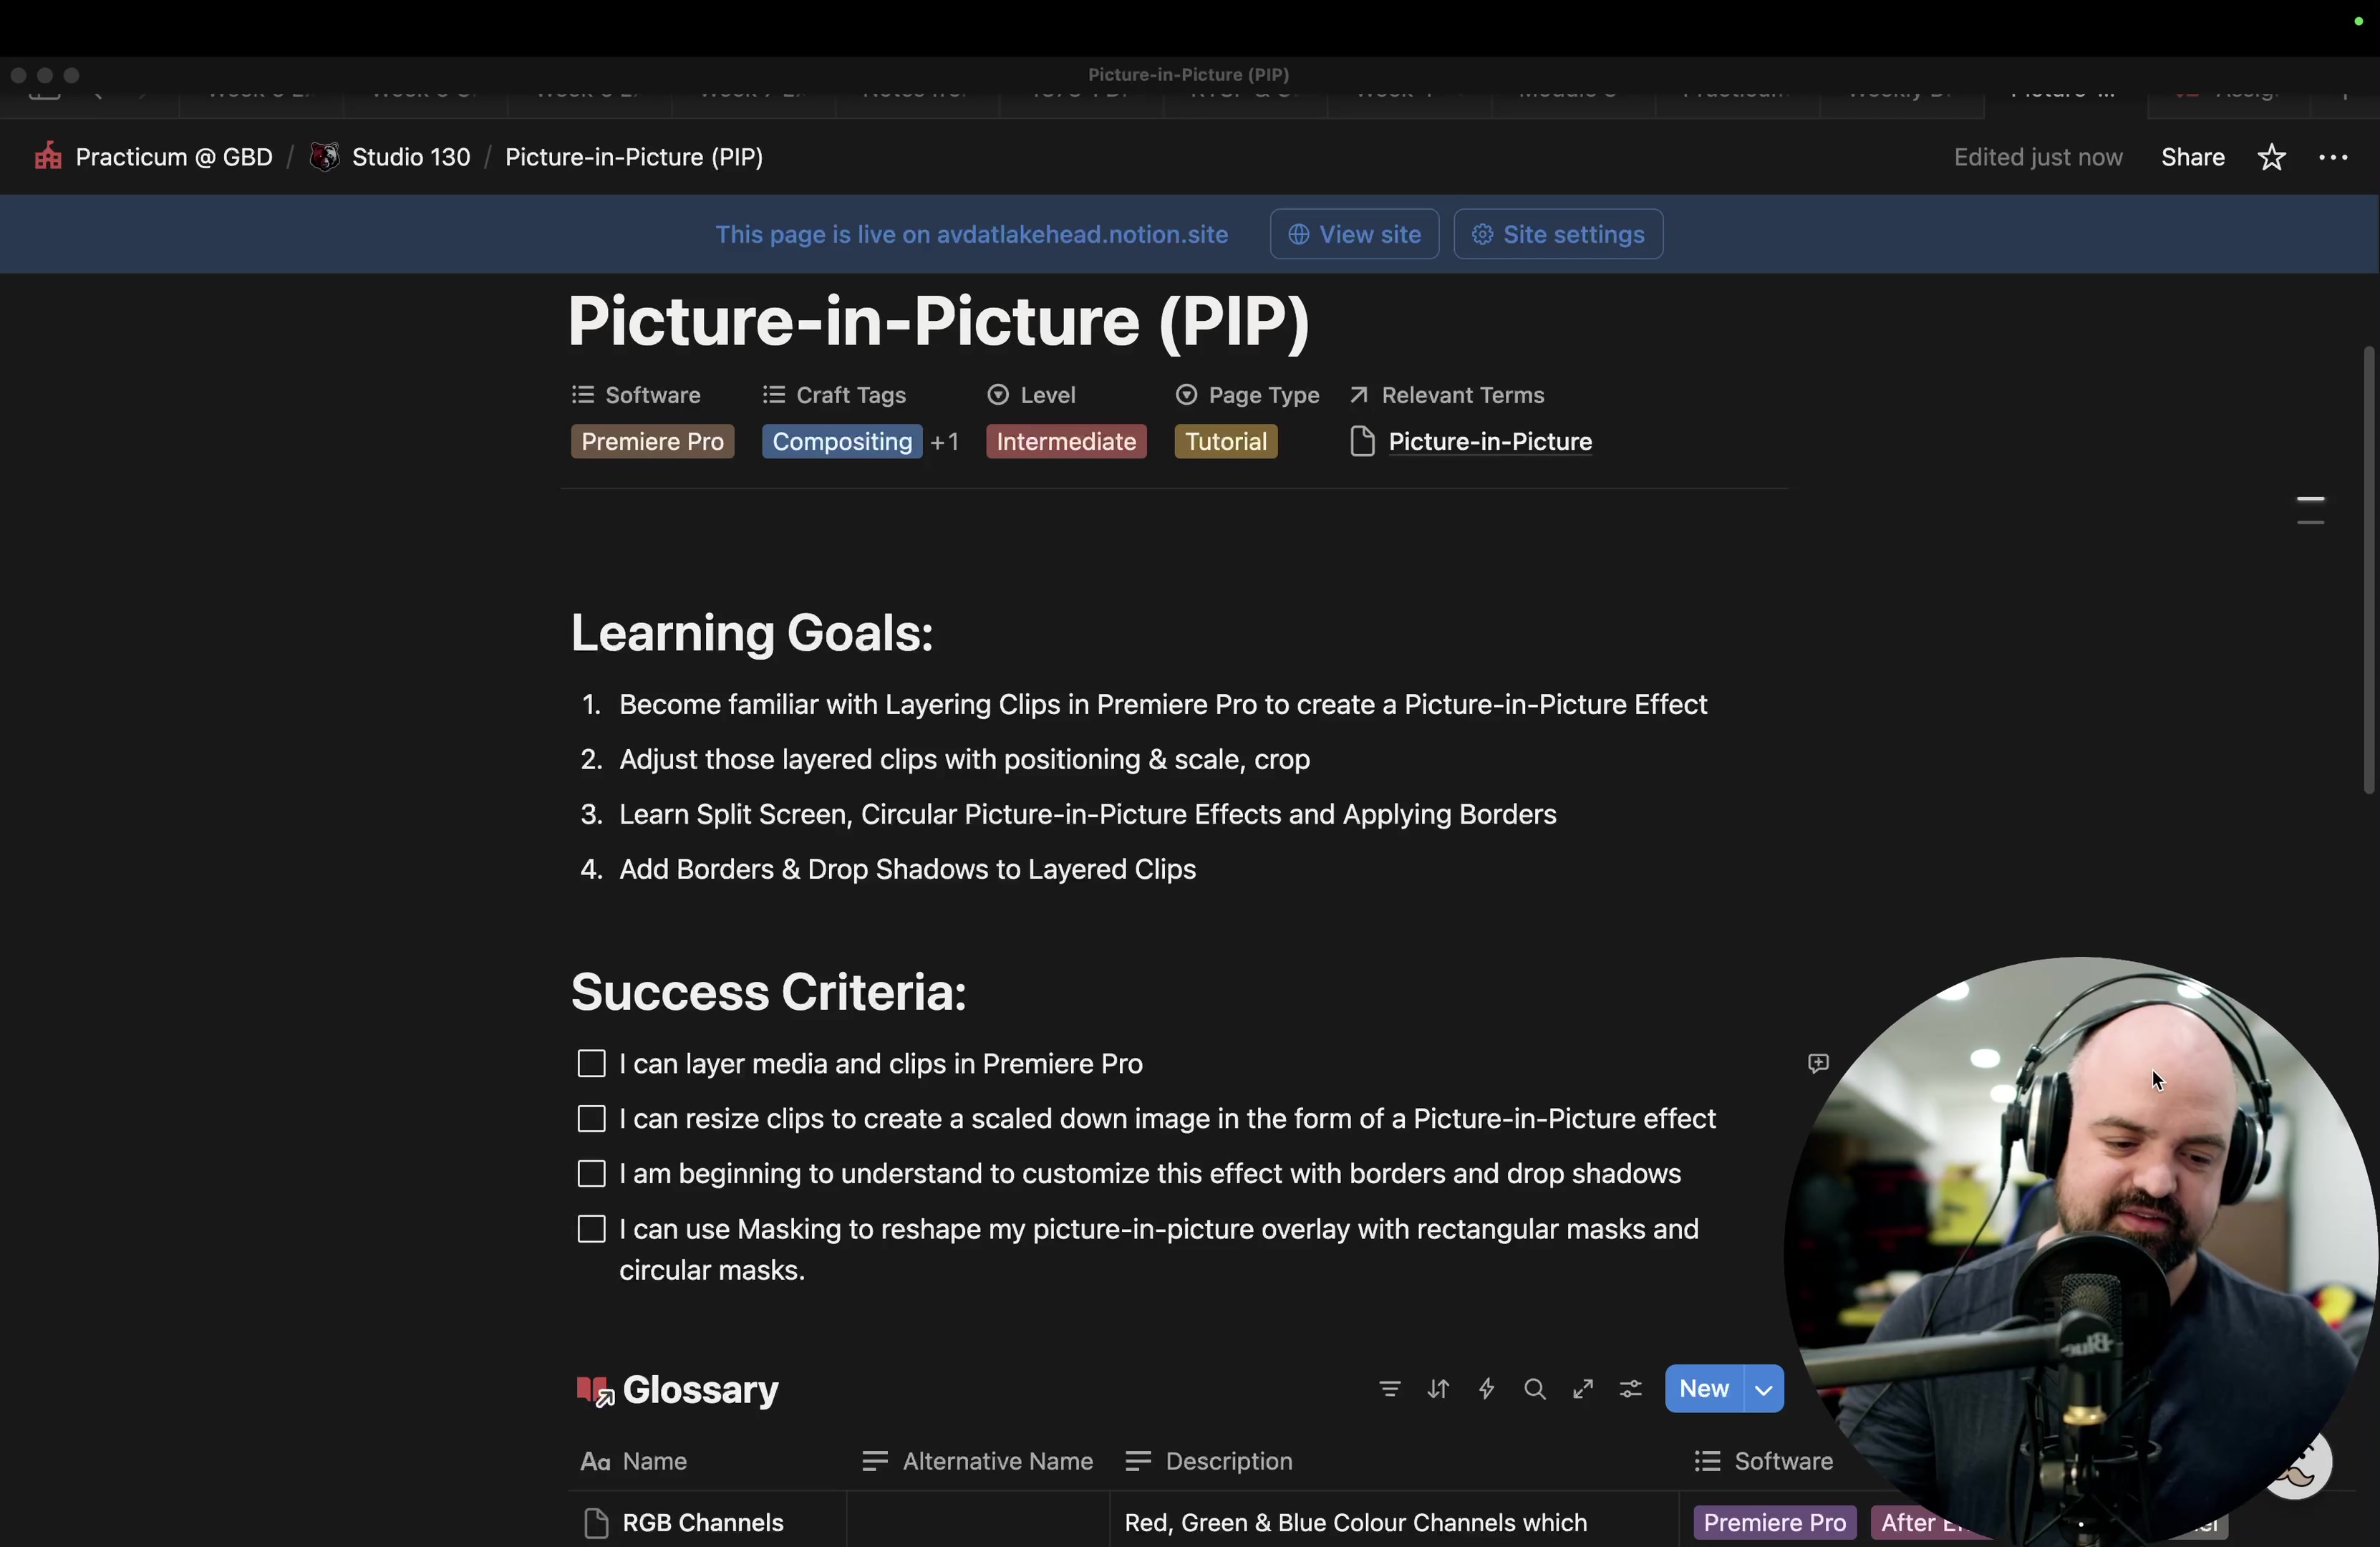2380x1547 pixels.
Task: Expand the +1 Craft Tags overflow
Action: tap(944, 442)
